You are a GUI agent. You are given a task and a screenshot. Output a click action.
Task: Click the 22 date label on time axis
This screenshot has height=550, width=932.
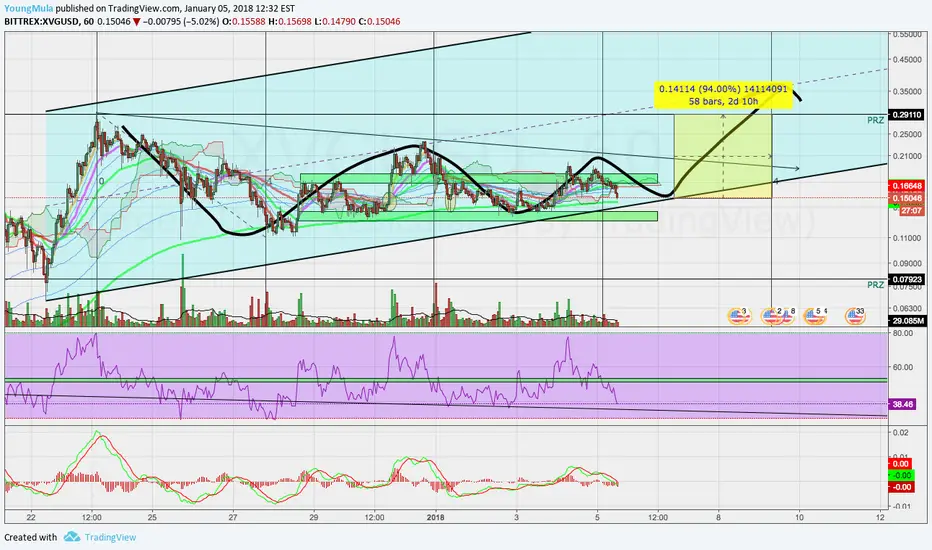pyautogui.click(x=31, y=517)
